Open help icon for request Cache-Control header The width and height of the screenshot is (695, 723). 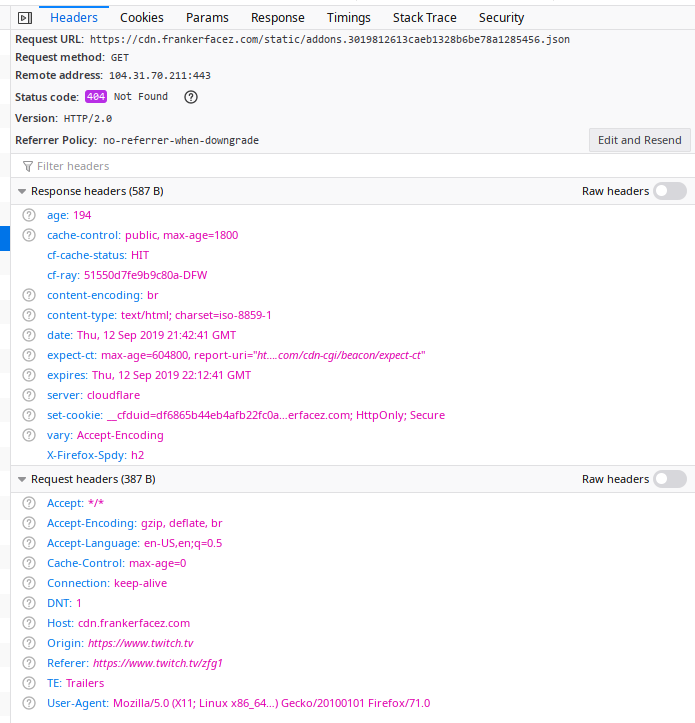coord(29,563)
